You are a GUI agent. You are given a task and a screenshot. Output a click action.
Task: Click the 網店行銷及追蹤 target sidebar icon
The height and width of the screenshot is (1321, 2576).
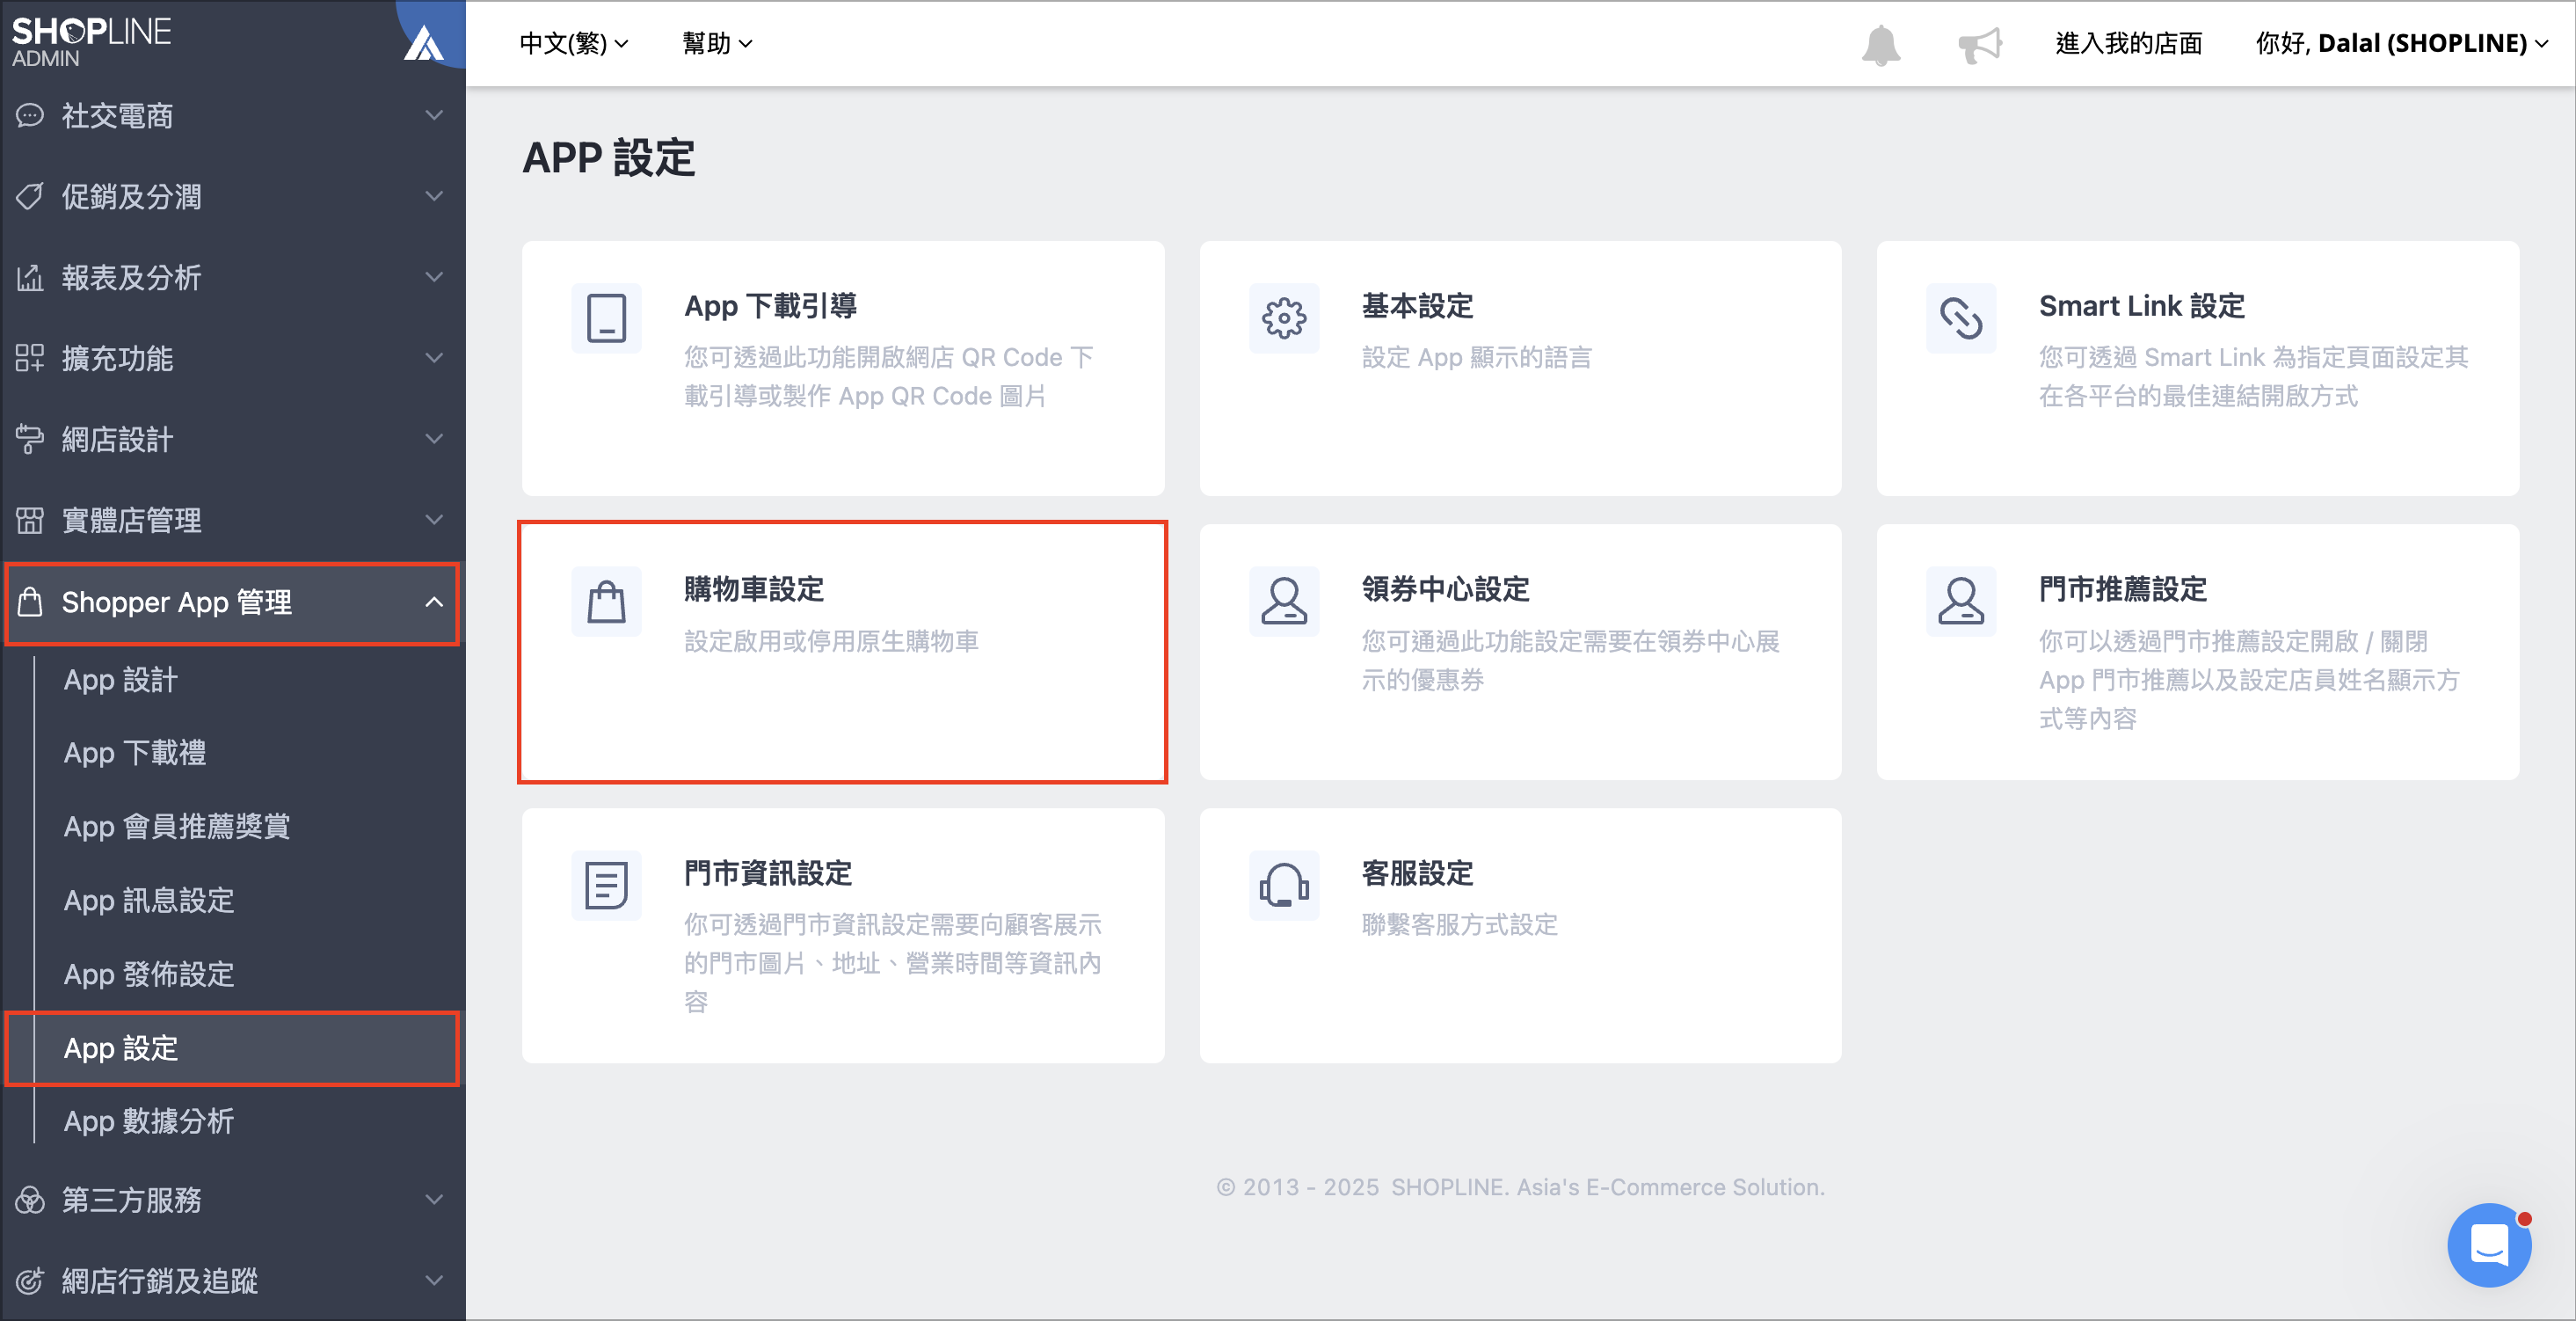click(x=30, y=1281)
